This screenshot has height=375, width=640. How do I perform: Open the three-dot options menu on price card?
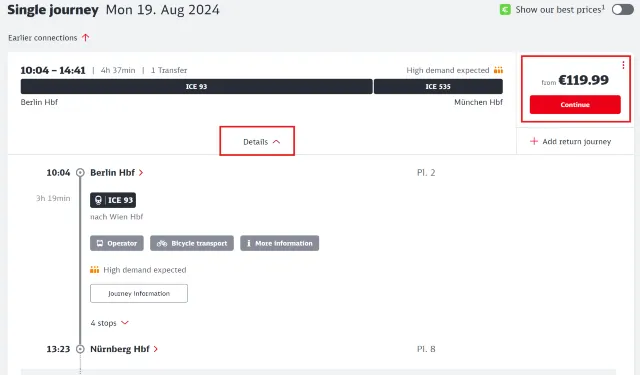(623, 65)
